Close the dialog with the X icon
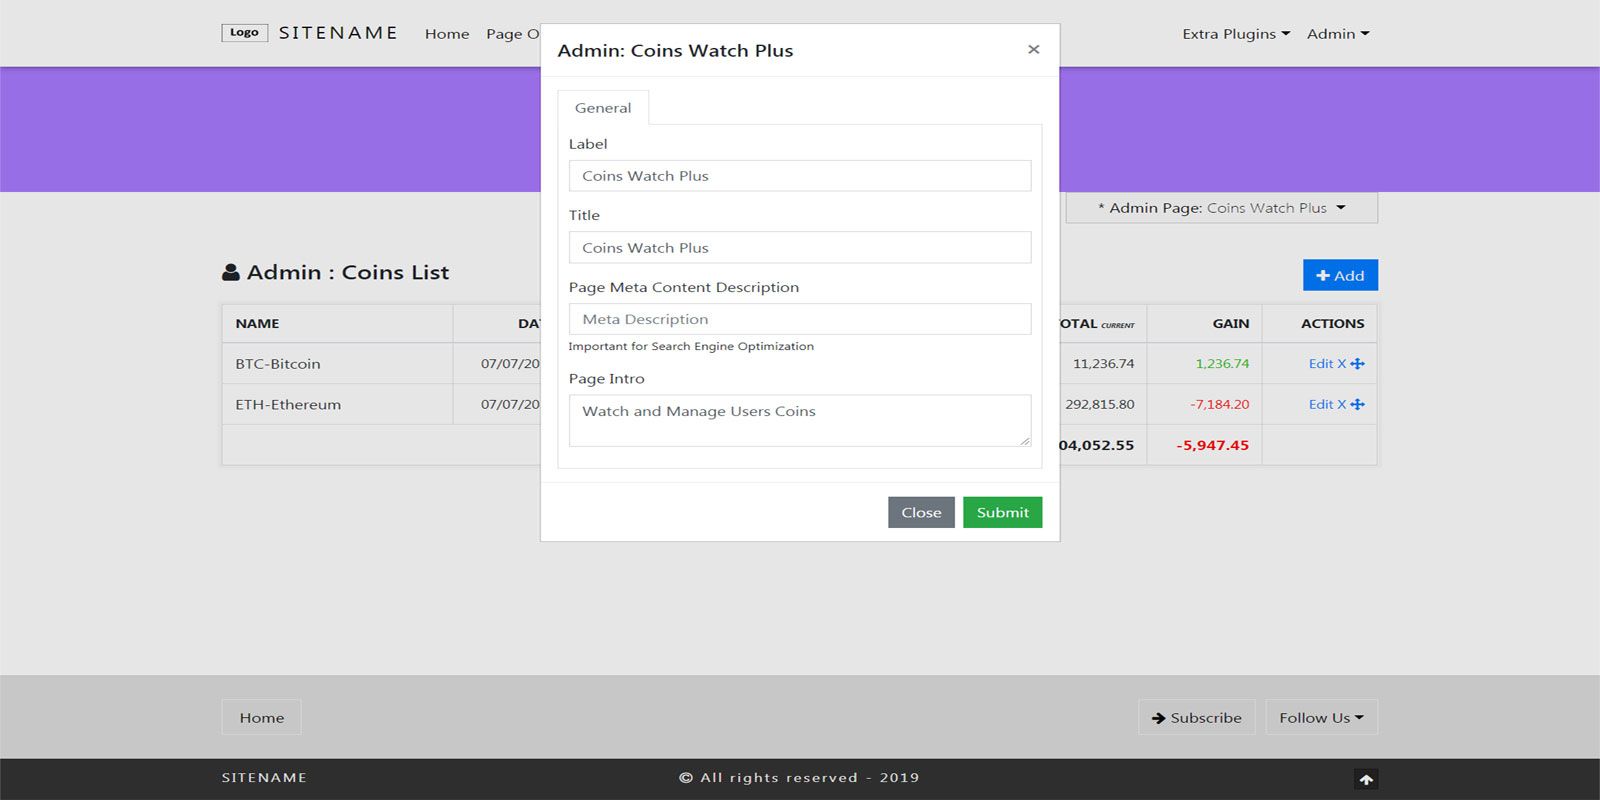The width and height of the screenshot is (1600, 800). 1034,50
